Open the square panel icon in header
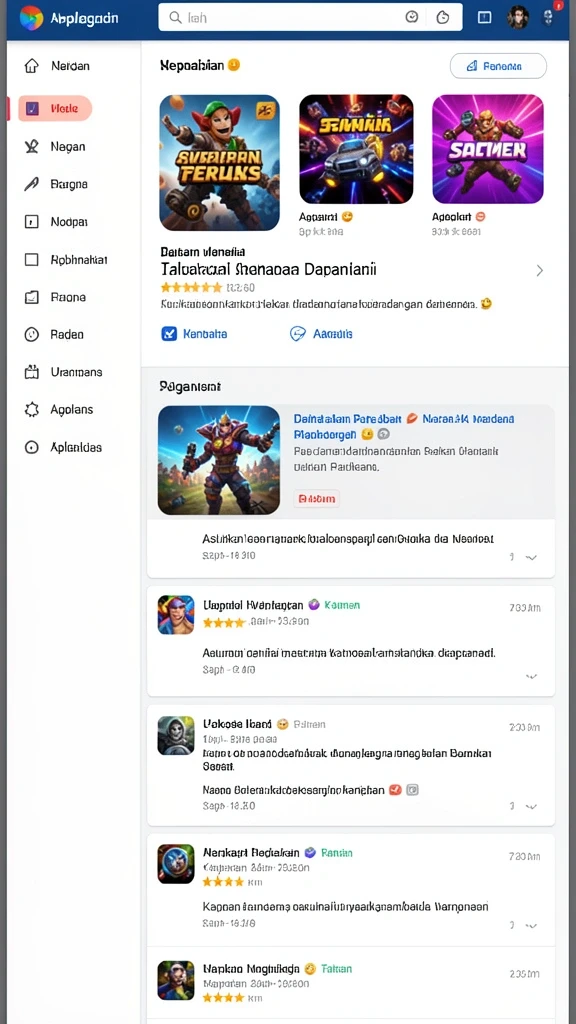Viewport: 576px width, 1024px height. 485,18
